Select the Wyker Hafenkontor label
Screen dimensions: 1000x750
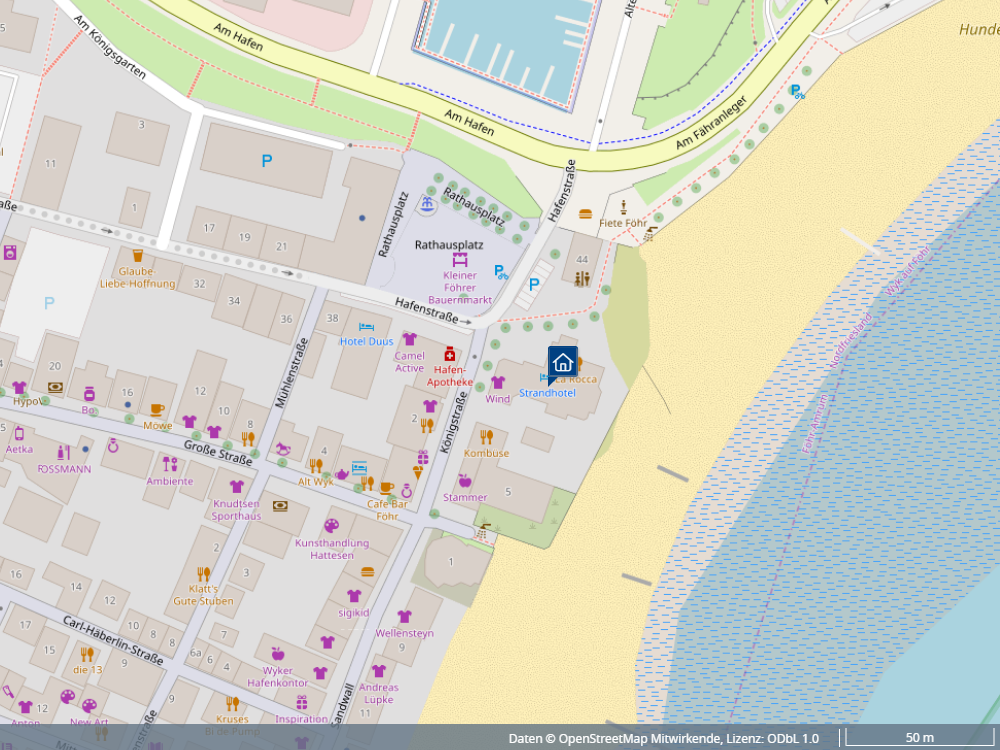[x=277, y=677]
